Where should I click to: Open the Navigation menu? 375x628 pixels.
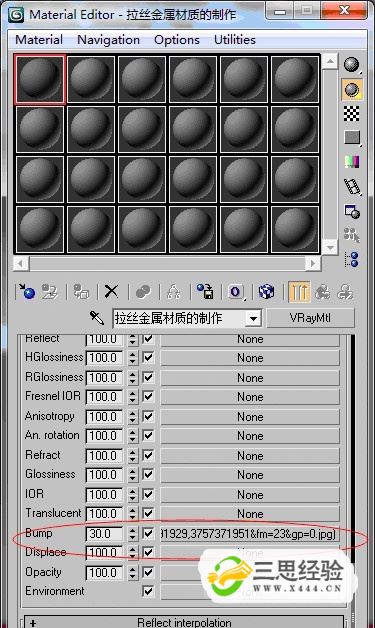pos(108,40)
